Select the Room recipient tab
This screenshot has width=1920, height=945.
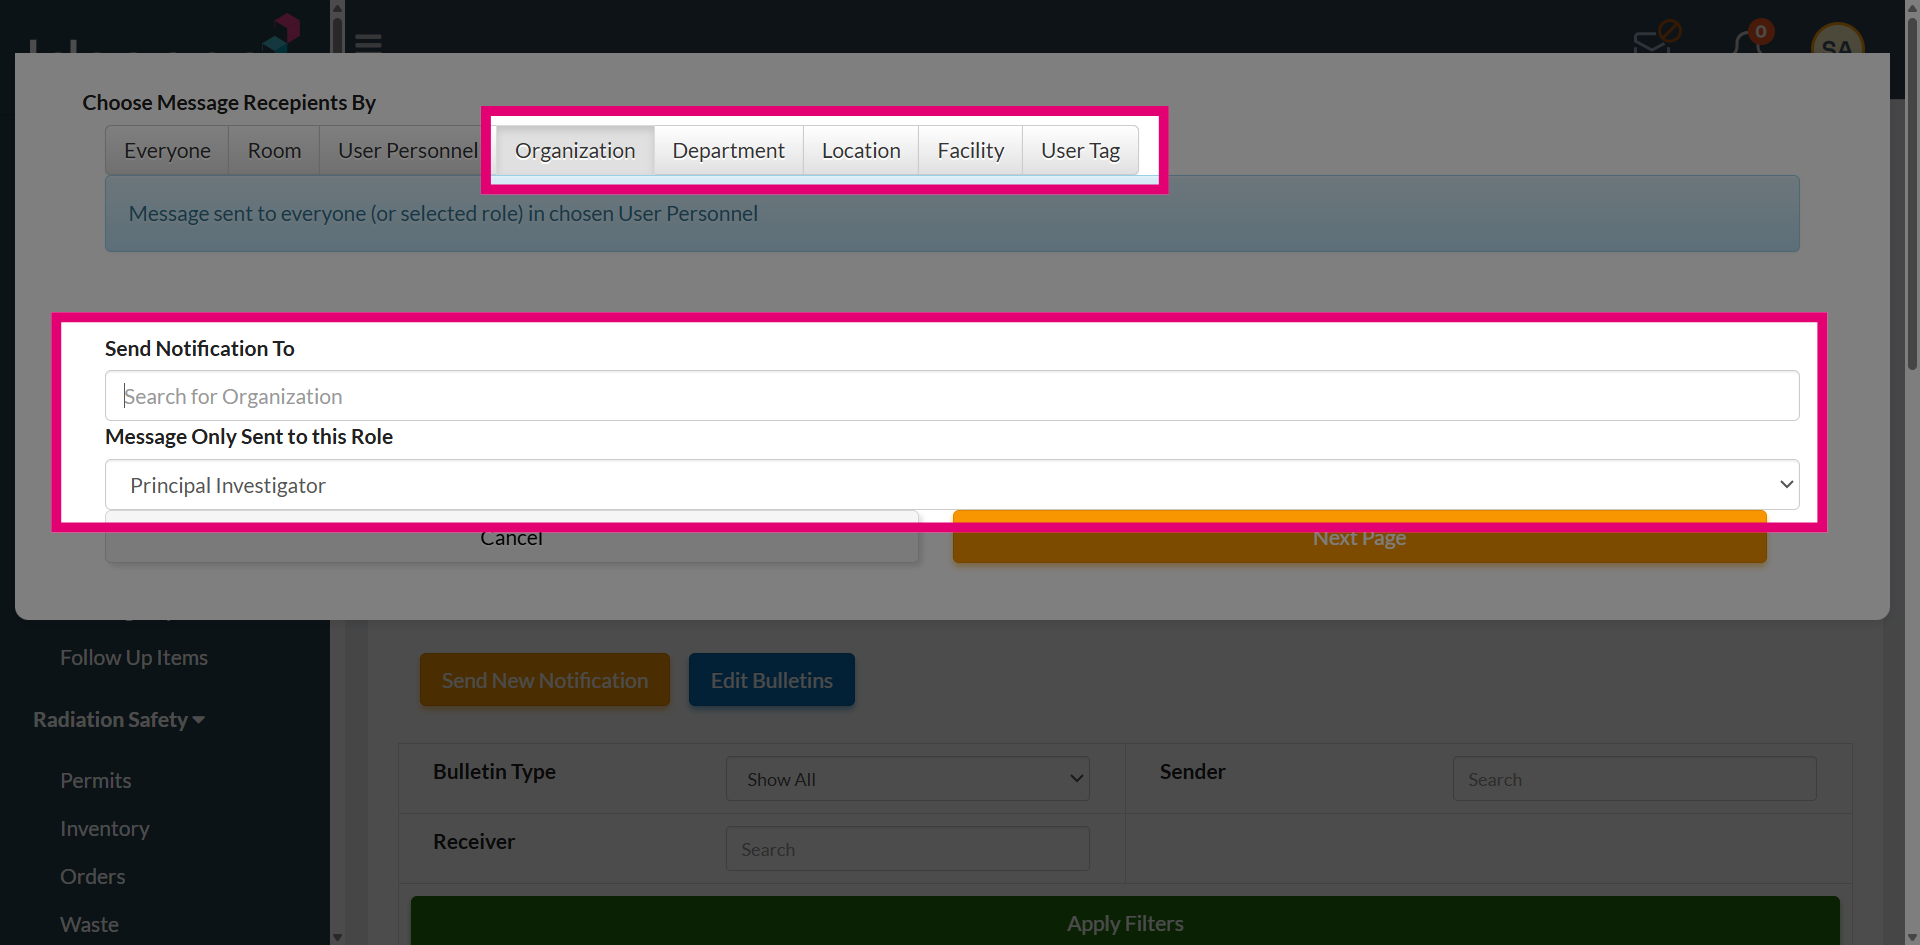click(x=274, y=150)
